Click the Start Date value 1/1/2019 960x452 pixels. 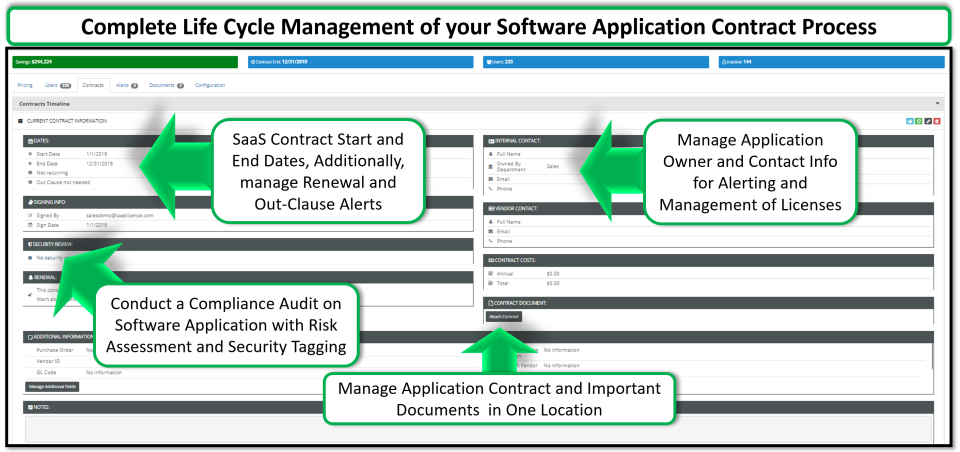[96, 154]
